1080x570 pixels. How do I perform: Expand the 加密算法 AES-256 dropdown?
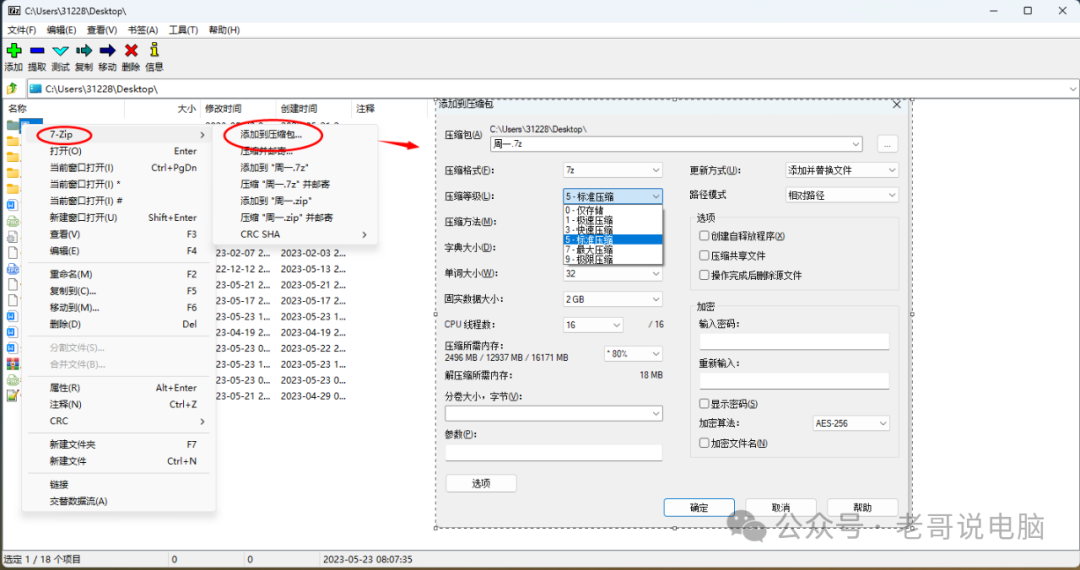(x=850, y=424)
